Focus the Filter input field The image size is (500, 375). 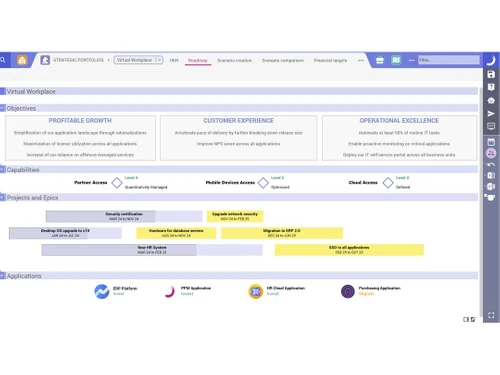(x=449, y=60)
